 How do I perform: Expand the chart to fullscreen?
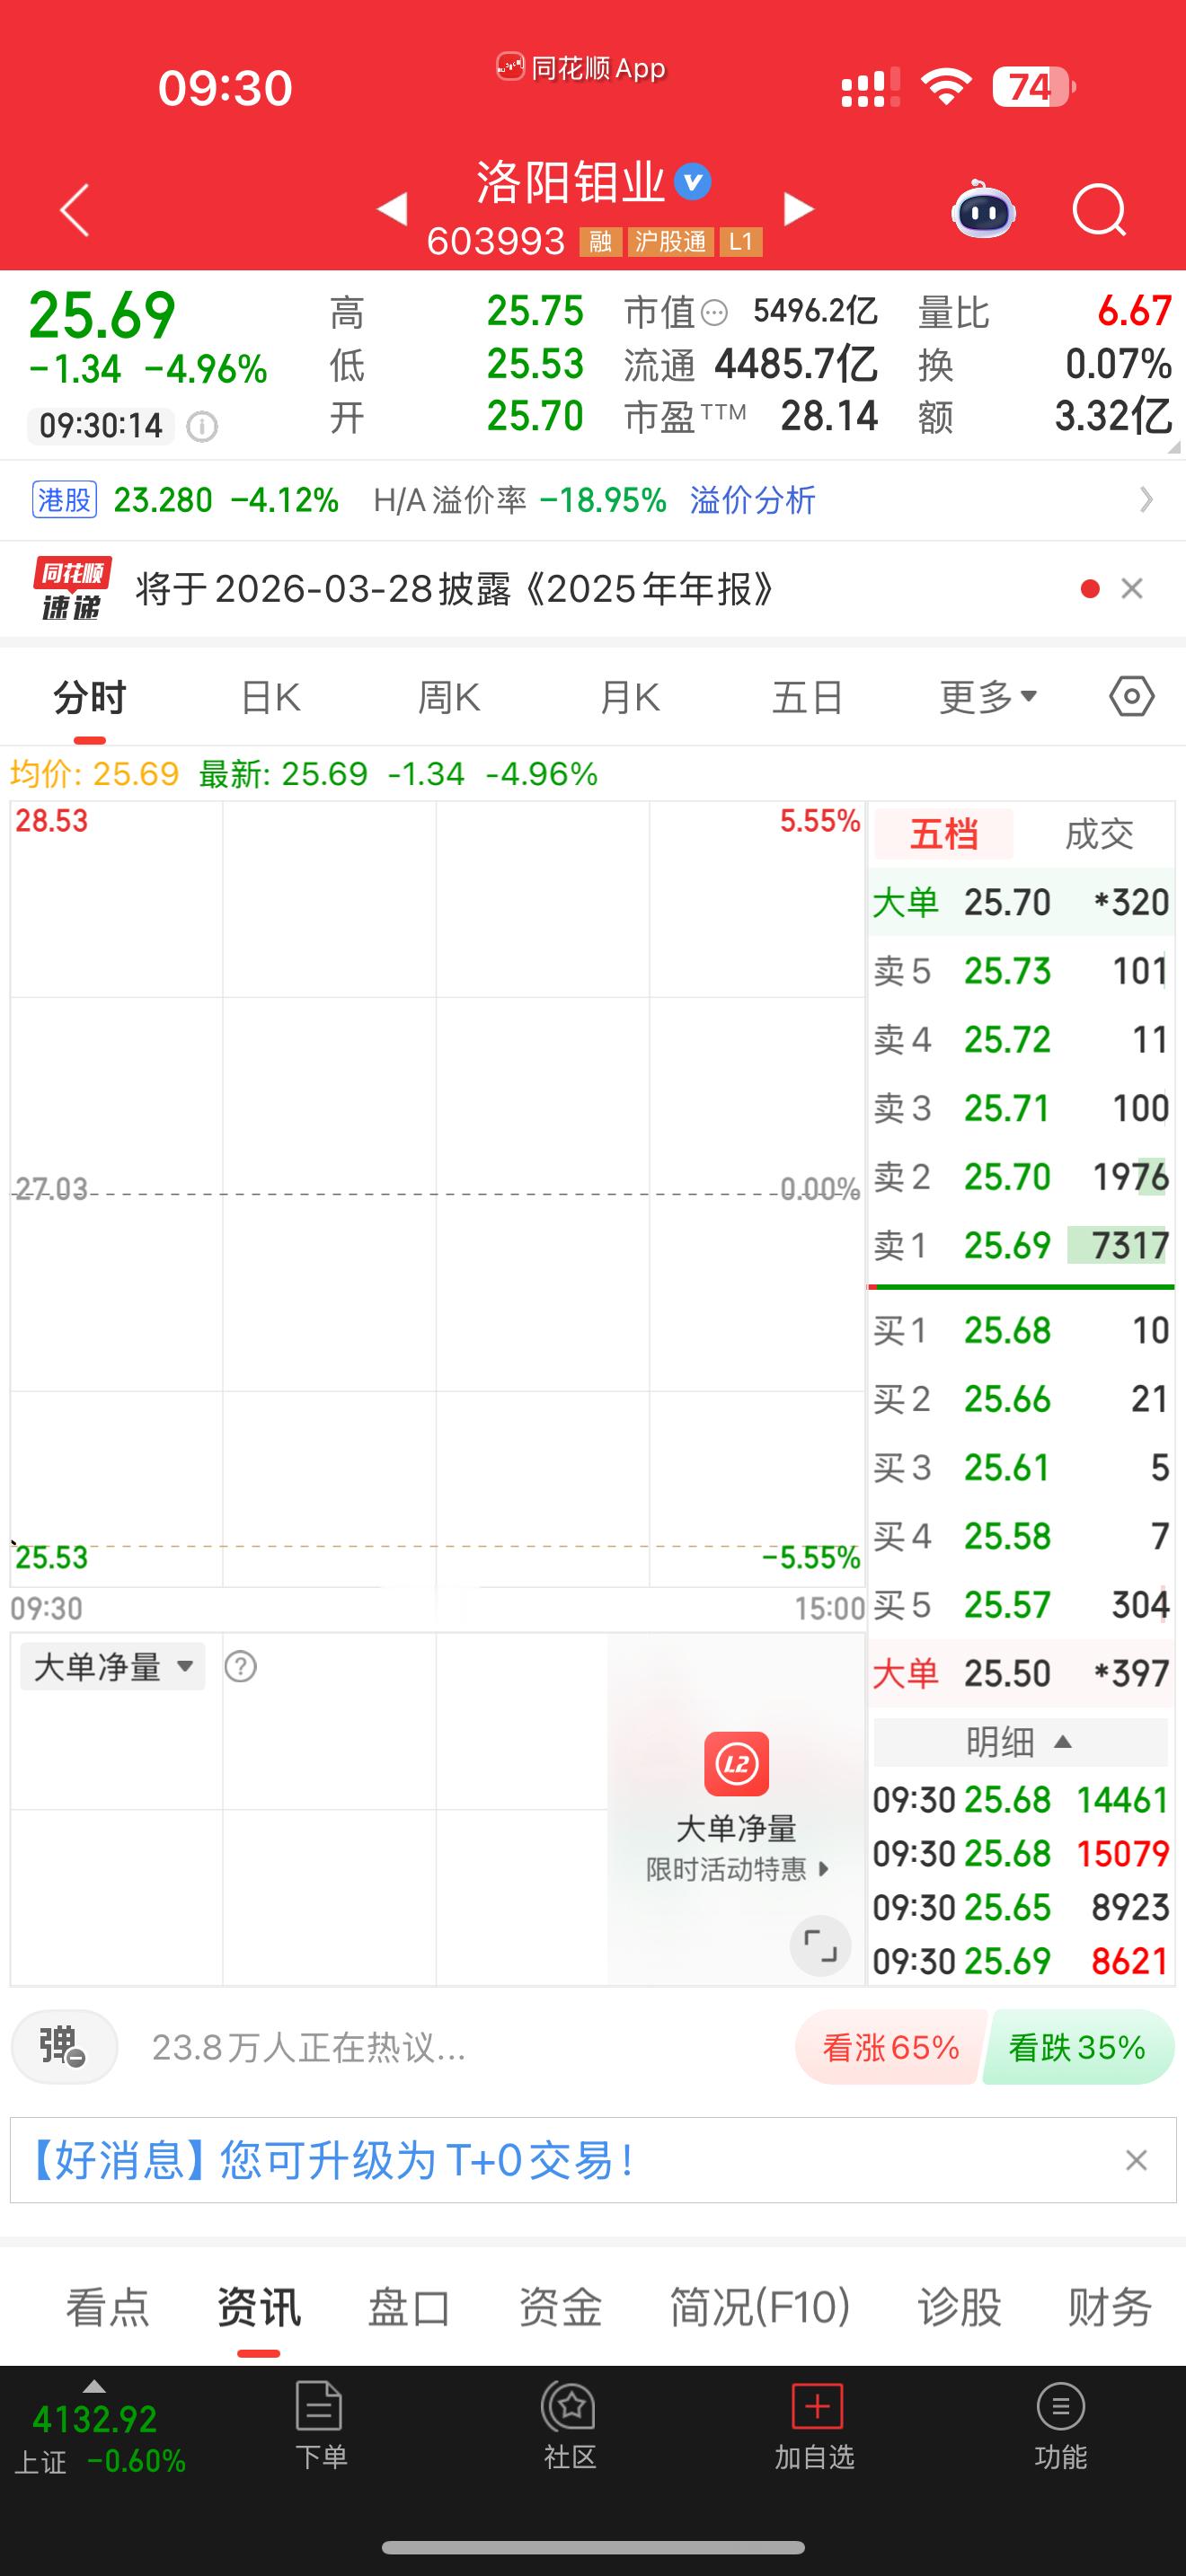(820, 1946)
